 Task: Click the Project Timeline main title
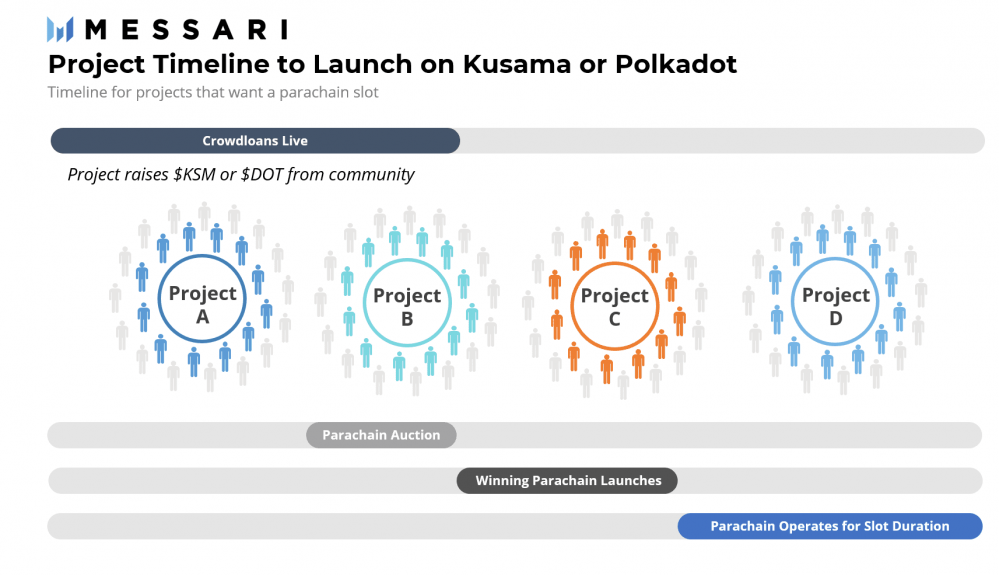[x=392, y=65]
